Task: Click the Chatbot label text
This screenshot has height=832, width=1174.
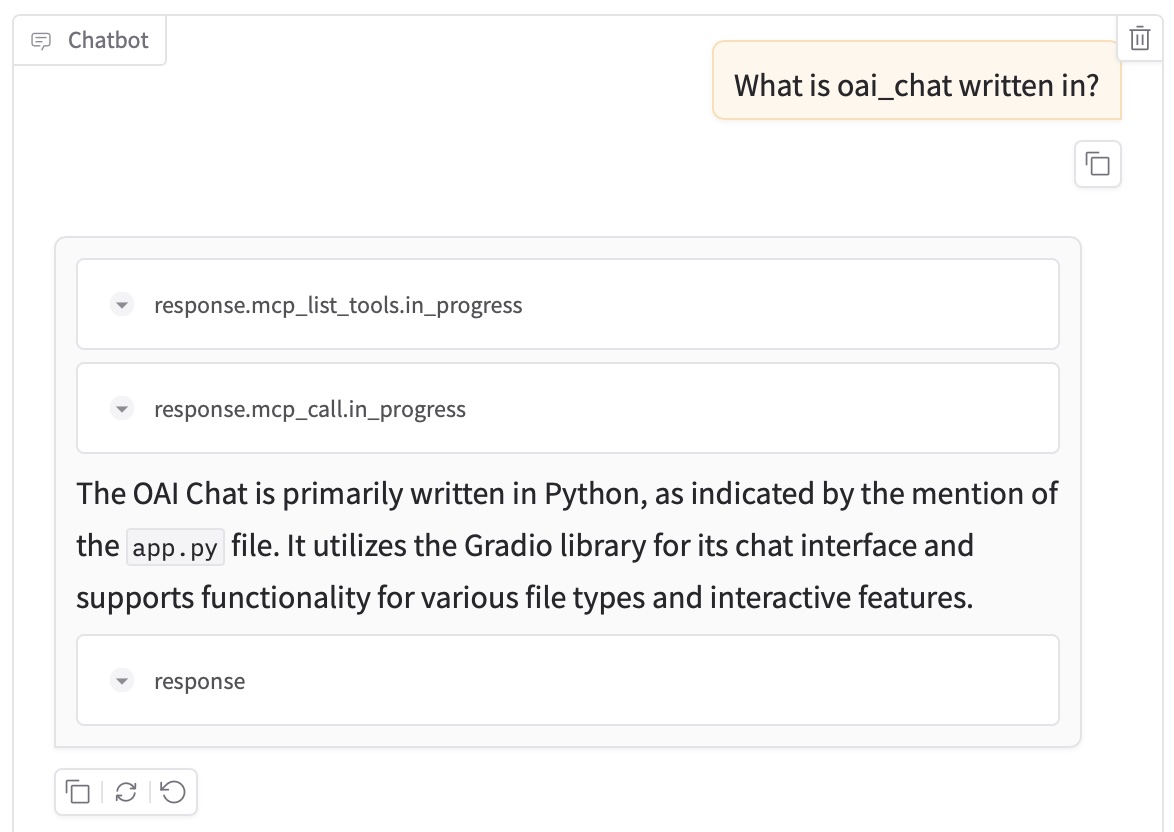Action: 109,40
